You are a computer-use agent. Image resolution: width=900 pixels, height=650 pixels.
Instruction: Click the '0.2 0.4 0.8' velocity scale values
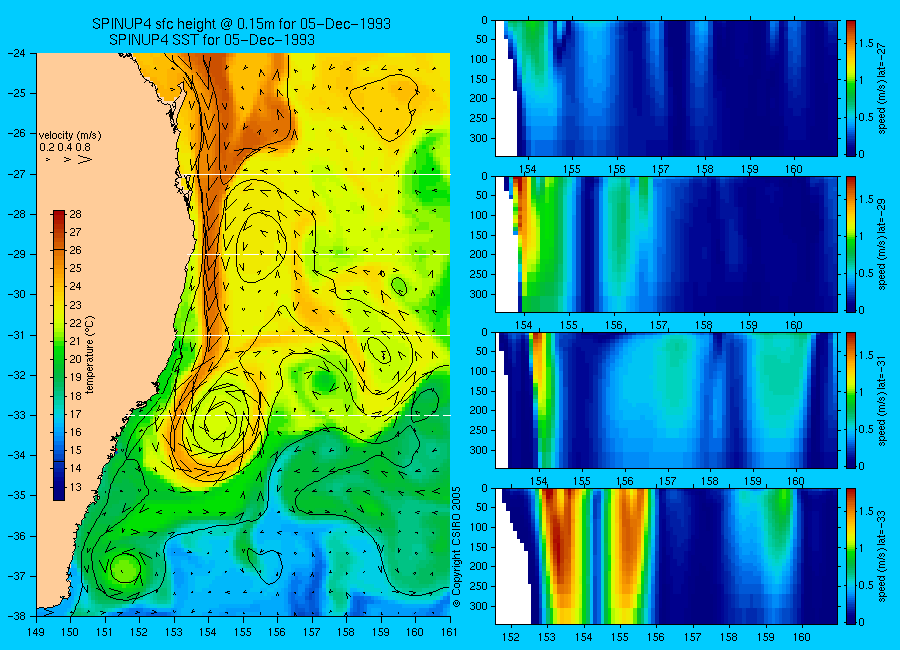click(x=65, y=148)
